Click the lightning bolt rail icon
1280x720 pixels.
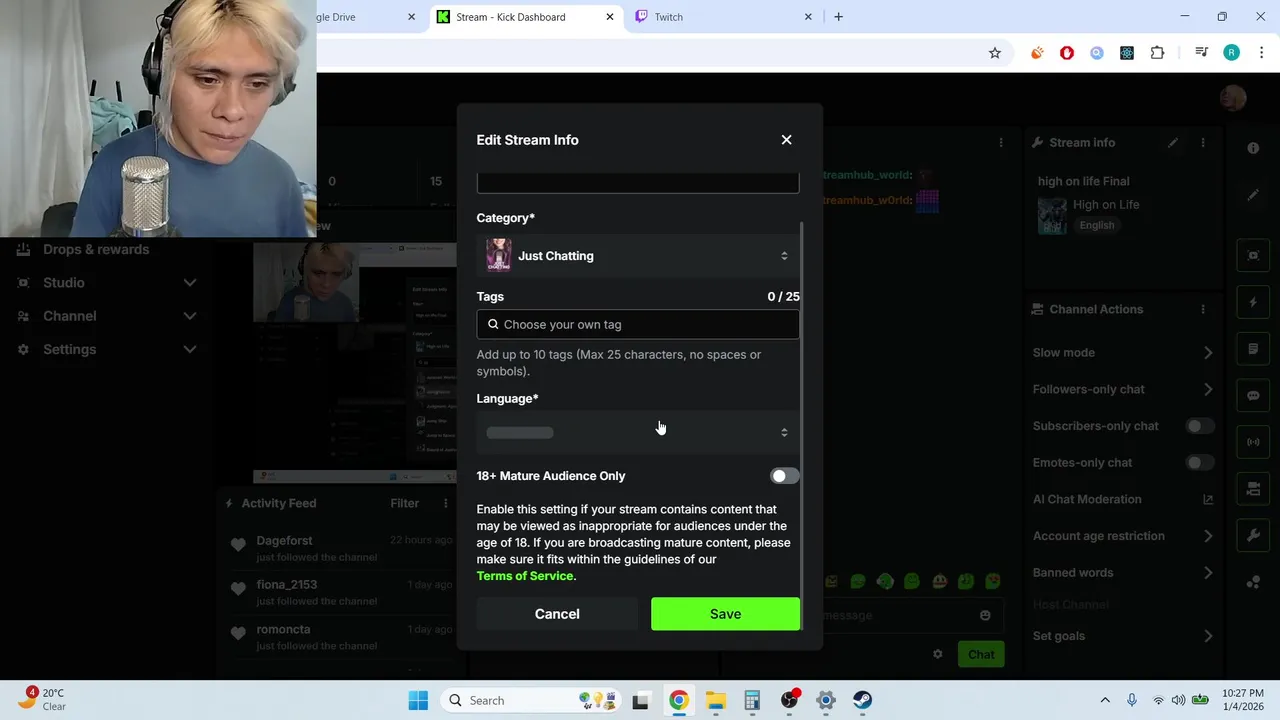tap(1253, 302)
